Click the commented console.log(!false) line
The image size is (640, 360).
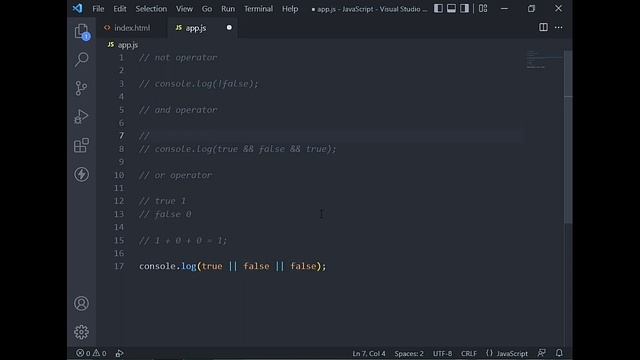[199, 84]
